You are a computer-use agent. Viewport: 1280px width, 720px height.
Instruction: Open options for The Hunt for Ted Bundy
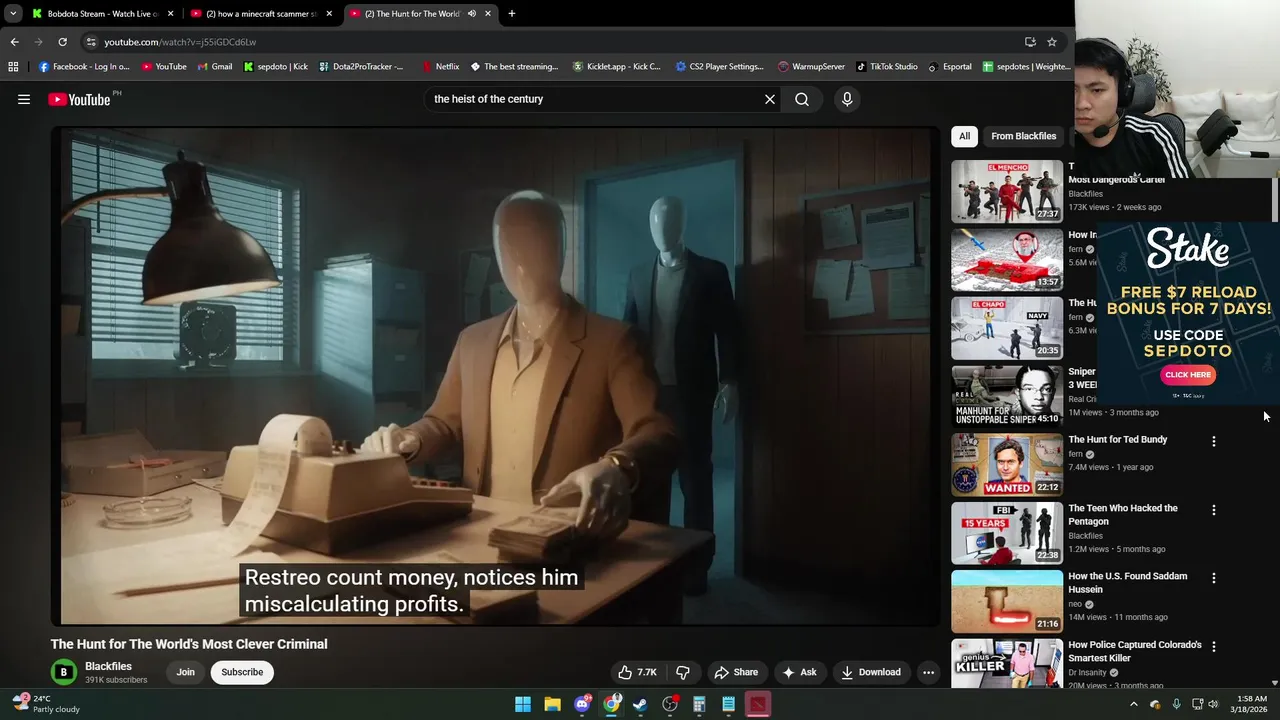pyautogui.click(x=1214, y=441)
